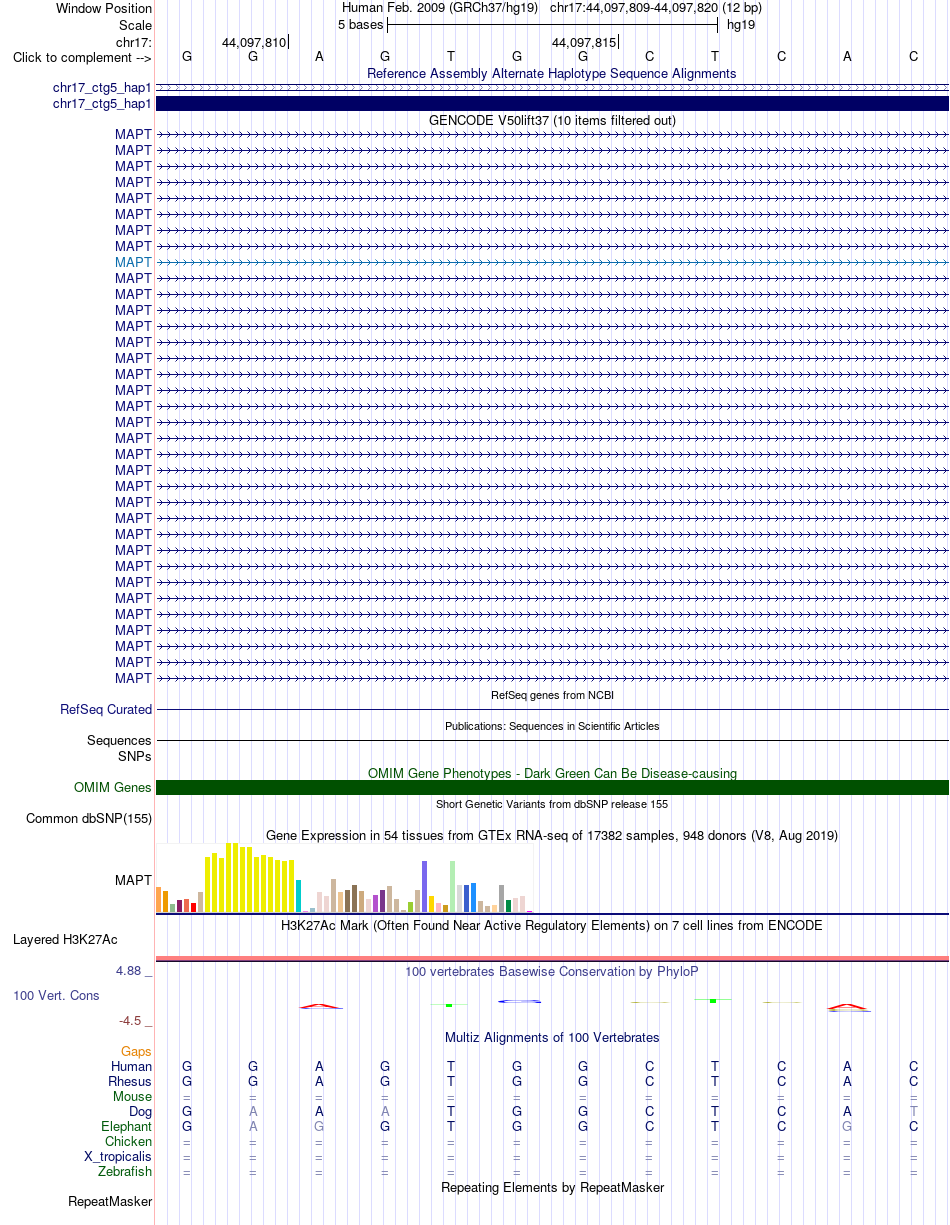This screenshot has width=950, height=1225.
Task: Open 'Publications: Sequences in Scientific Articles' title
Action: [x=552, y=726]
